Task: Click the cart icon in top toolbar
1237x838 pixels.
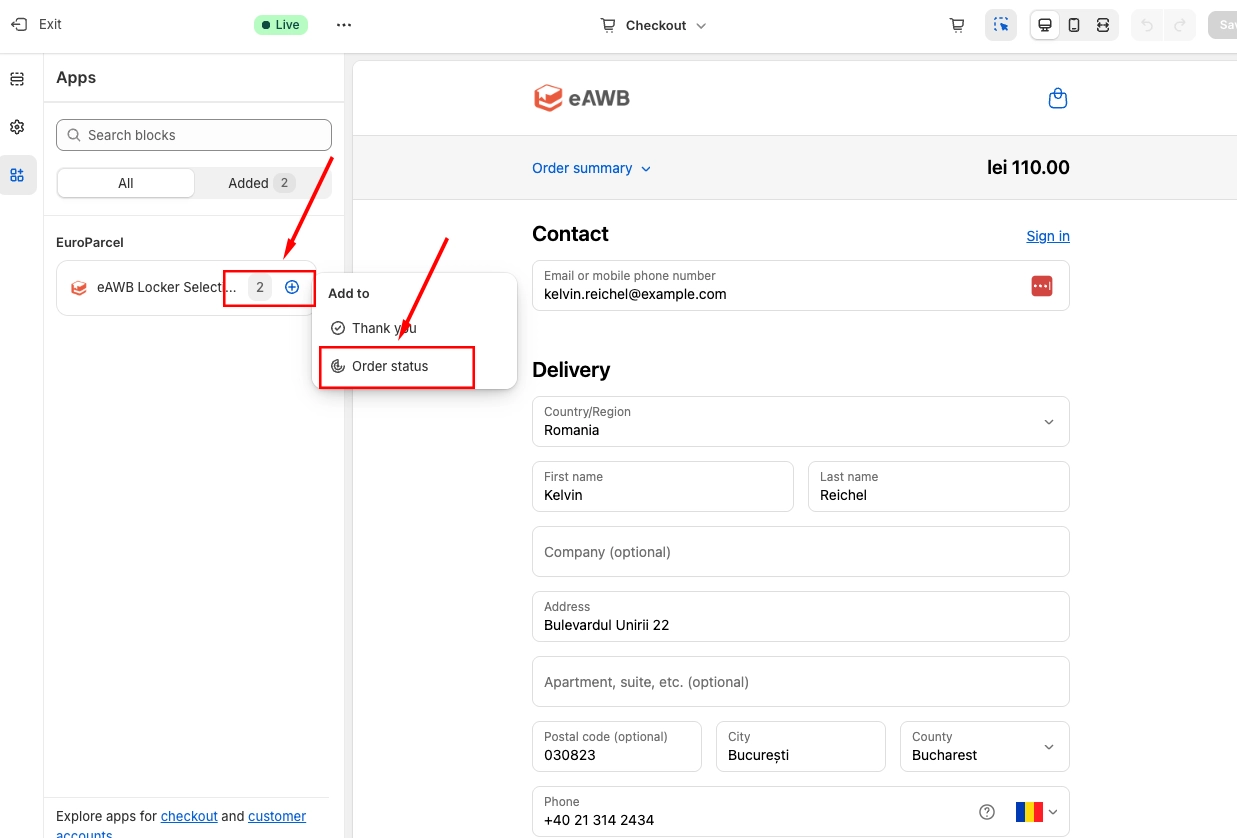Action: coord(957,25)
